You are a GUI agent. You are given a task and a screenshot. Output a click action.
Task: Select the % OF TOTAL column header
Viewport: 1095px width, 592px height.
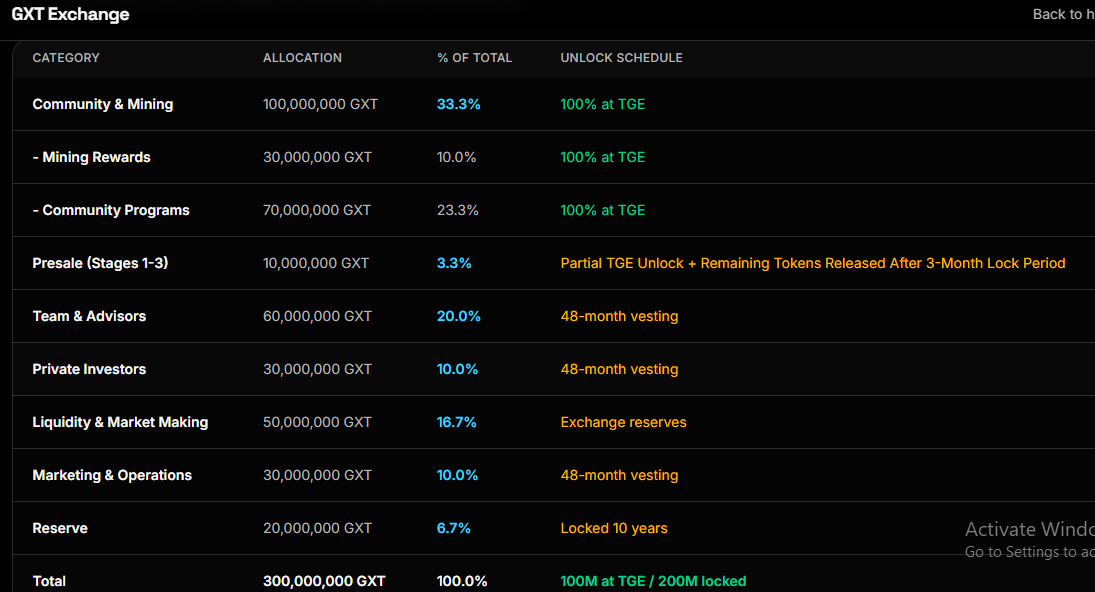pos(475,58)
